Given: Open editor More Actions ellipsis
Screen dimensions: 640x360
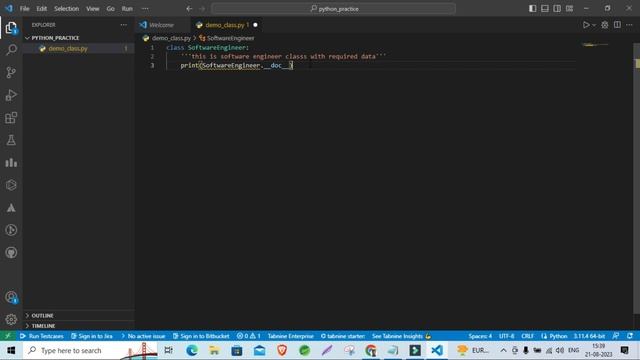Looking at the screenshot, I should pos(629,25).
